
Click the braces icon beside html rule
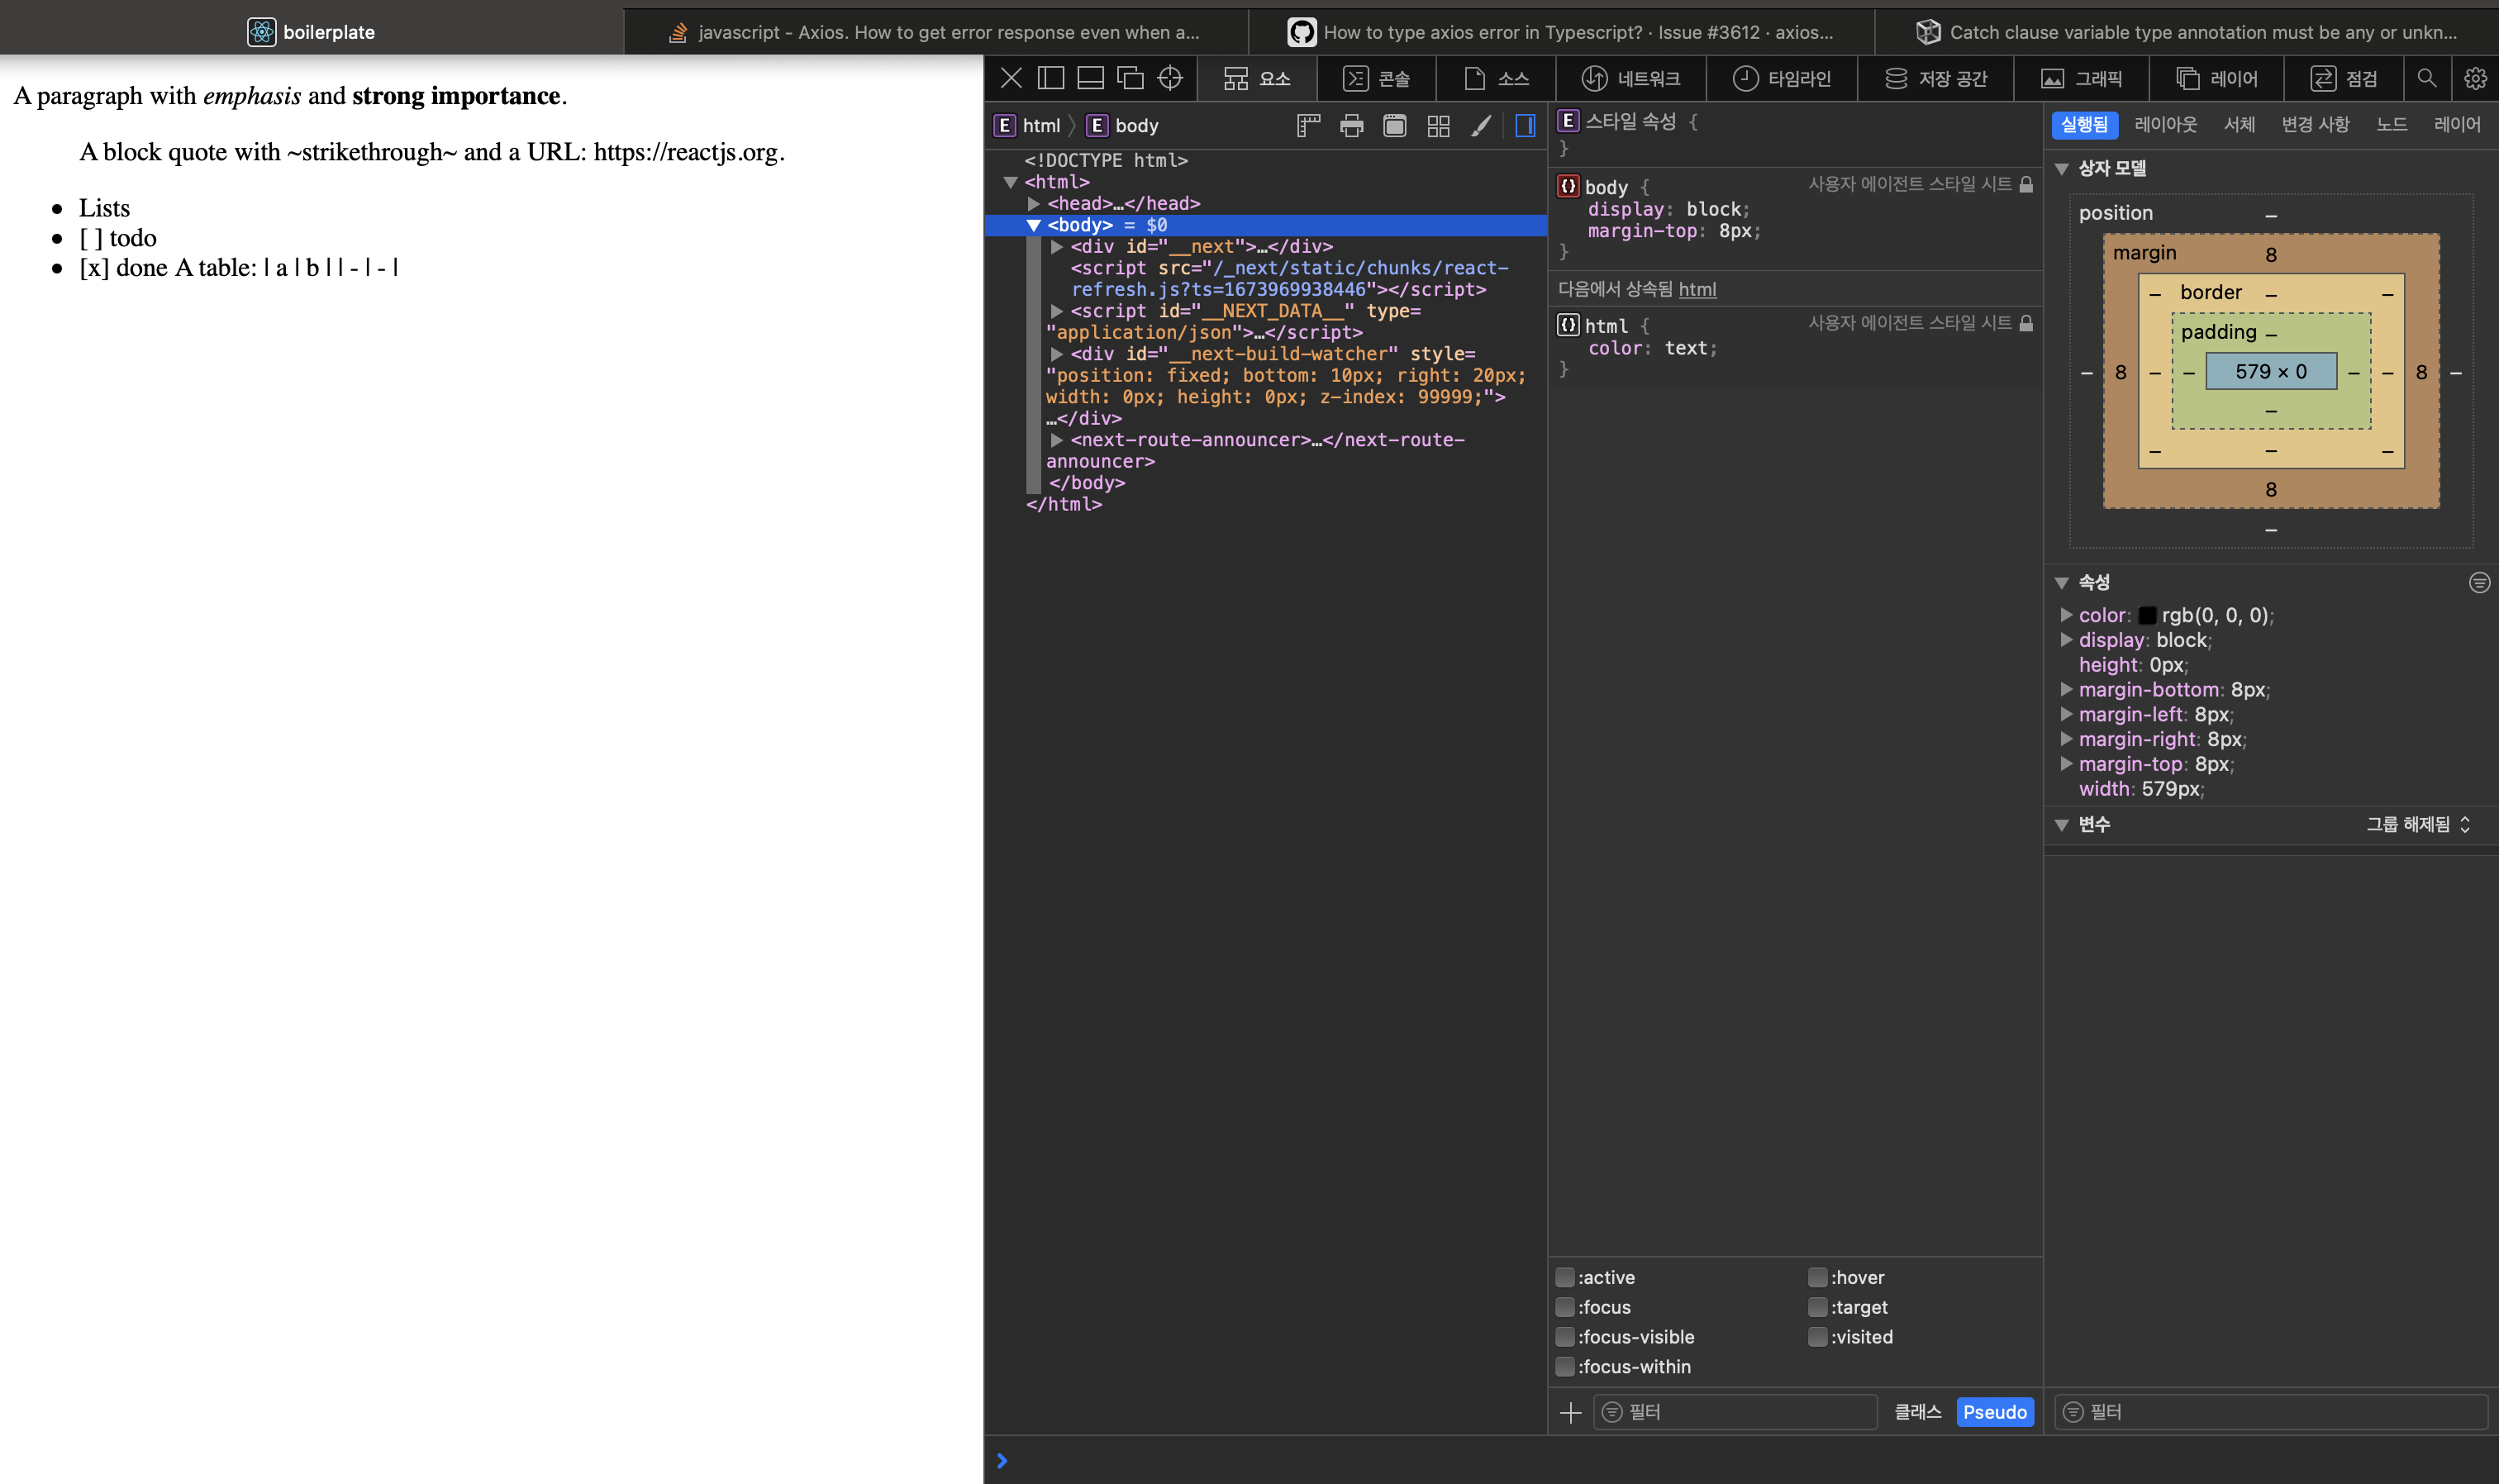(x=1568, y=324)
